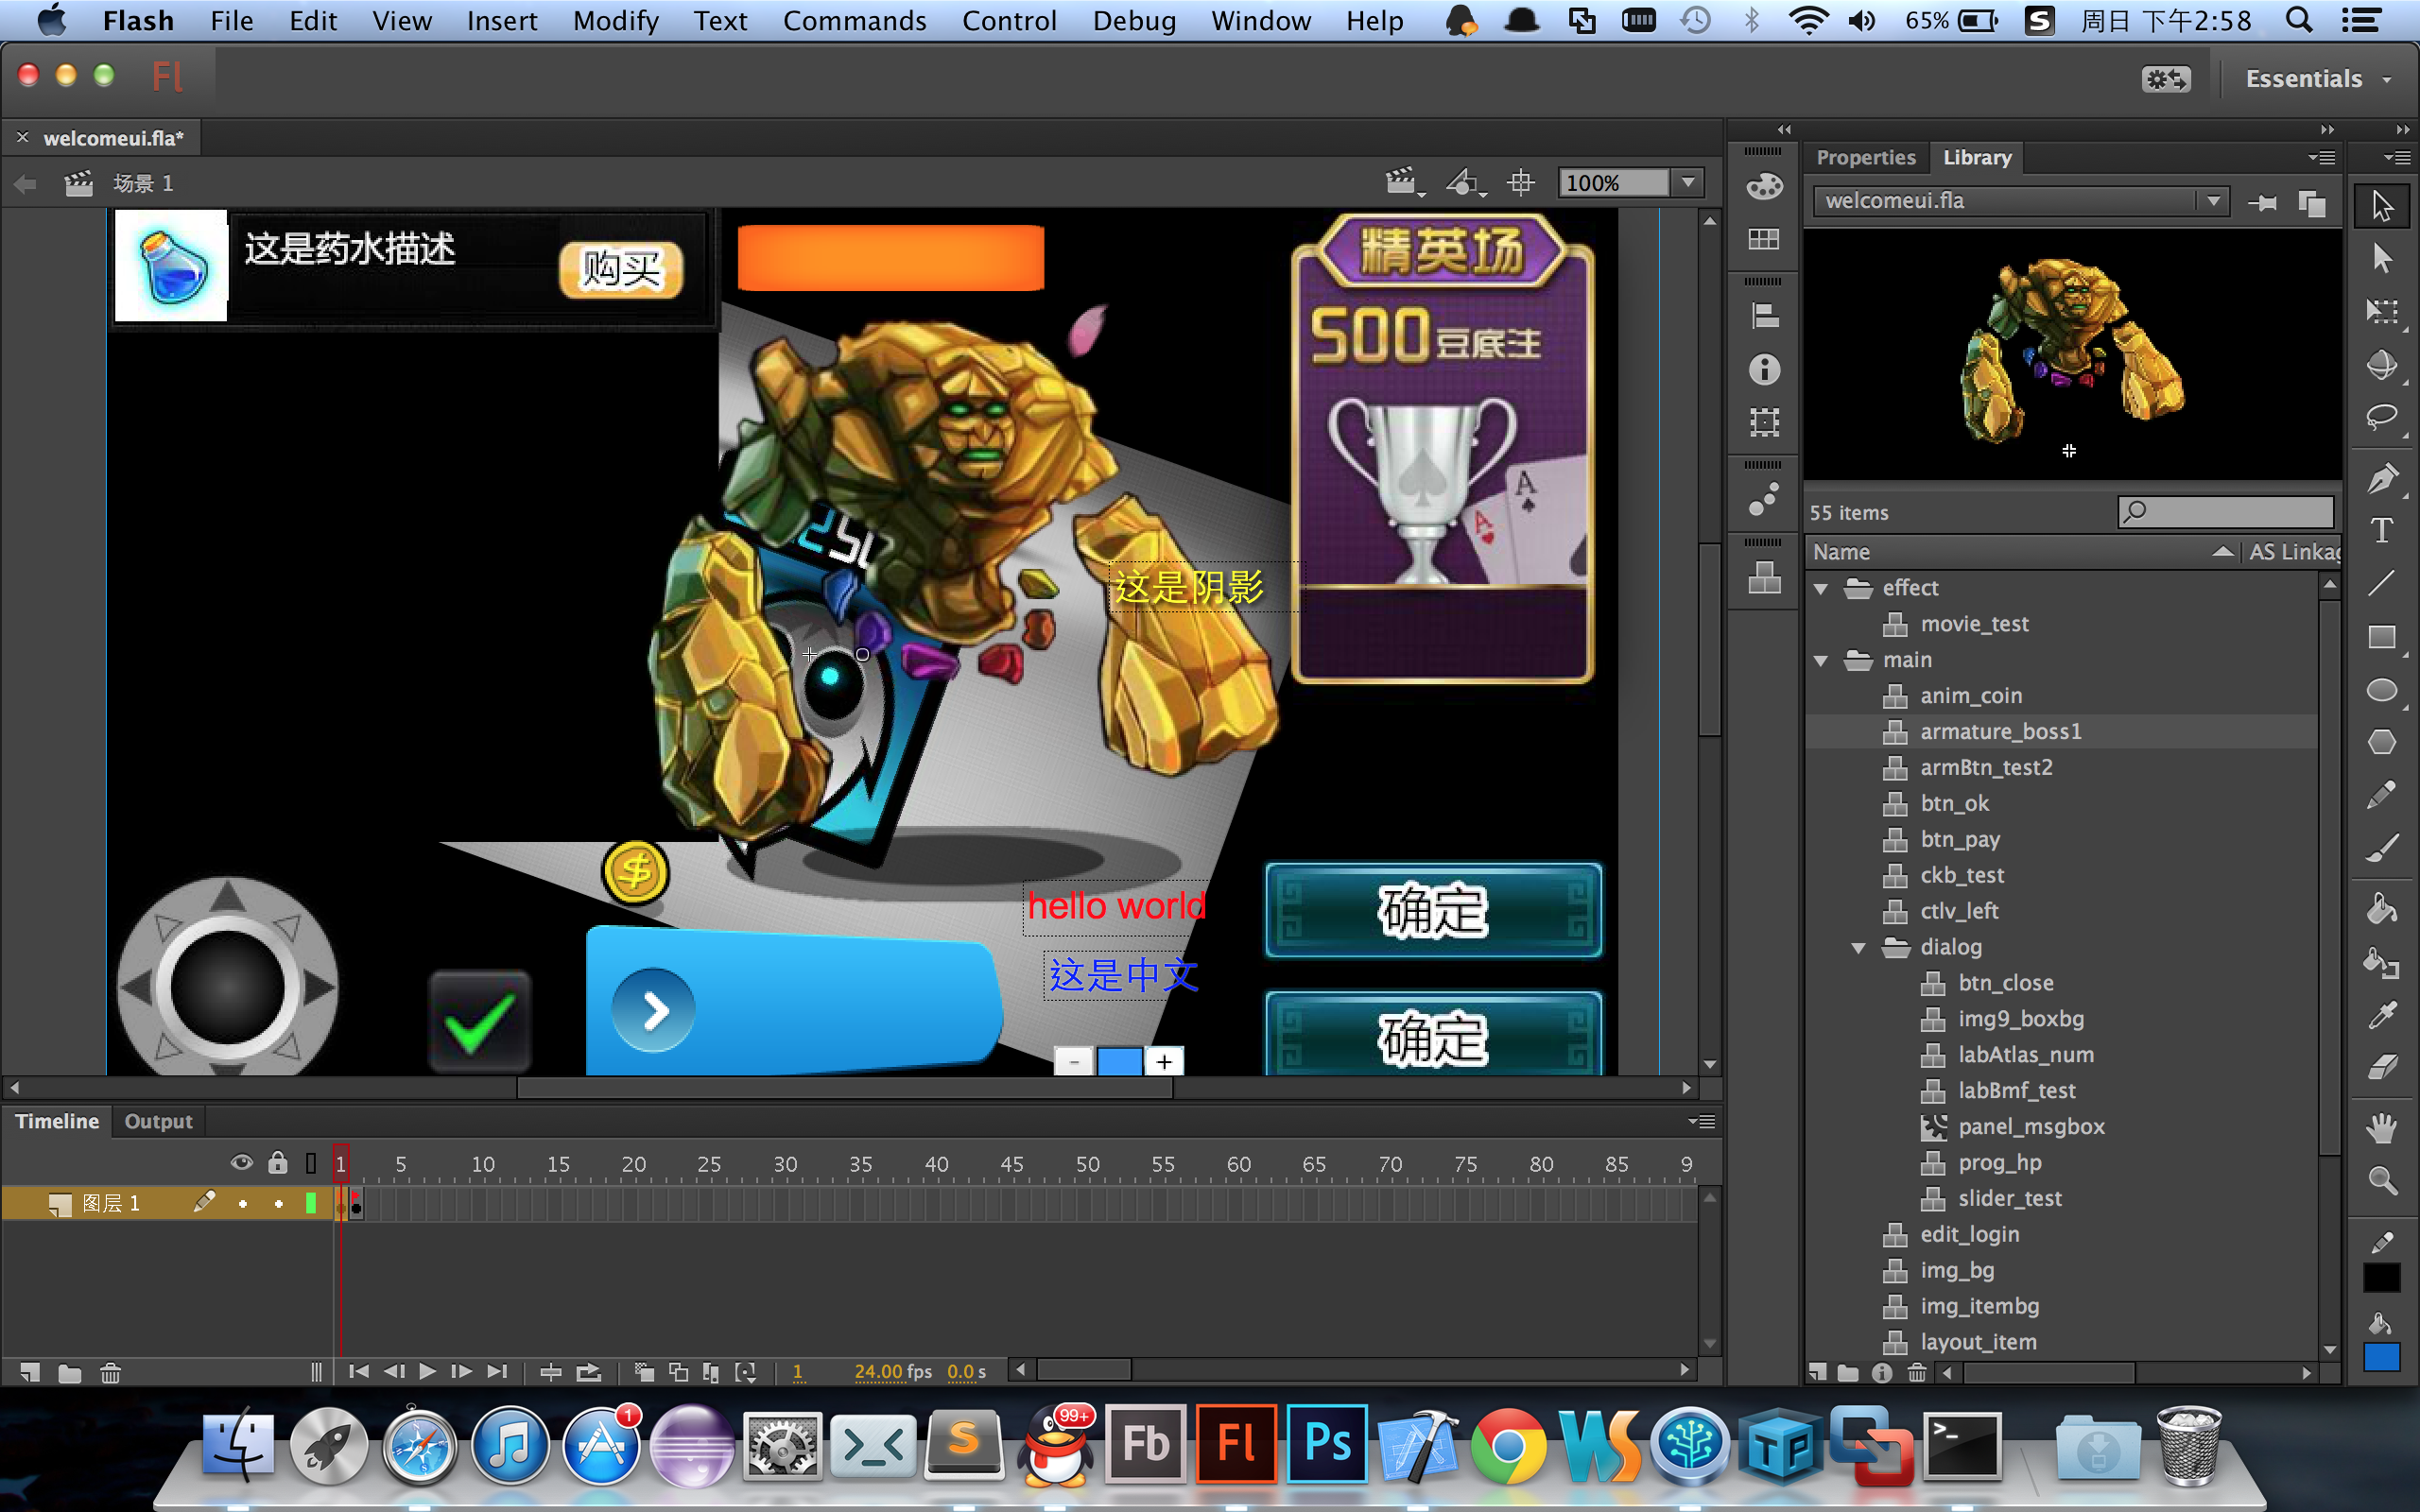Click the blue fill color swatch

click(2382, 1357)
